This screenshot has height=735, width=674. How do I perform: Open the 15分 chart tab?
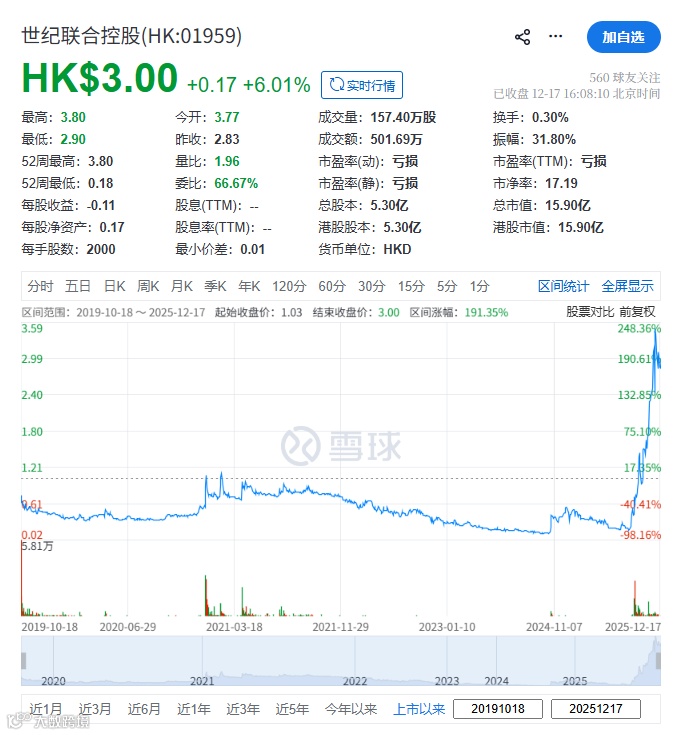point(411,286)
